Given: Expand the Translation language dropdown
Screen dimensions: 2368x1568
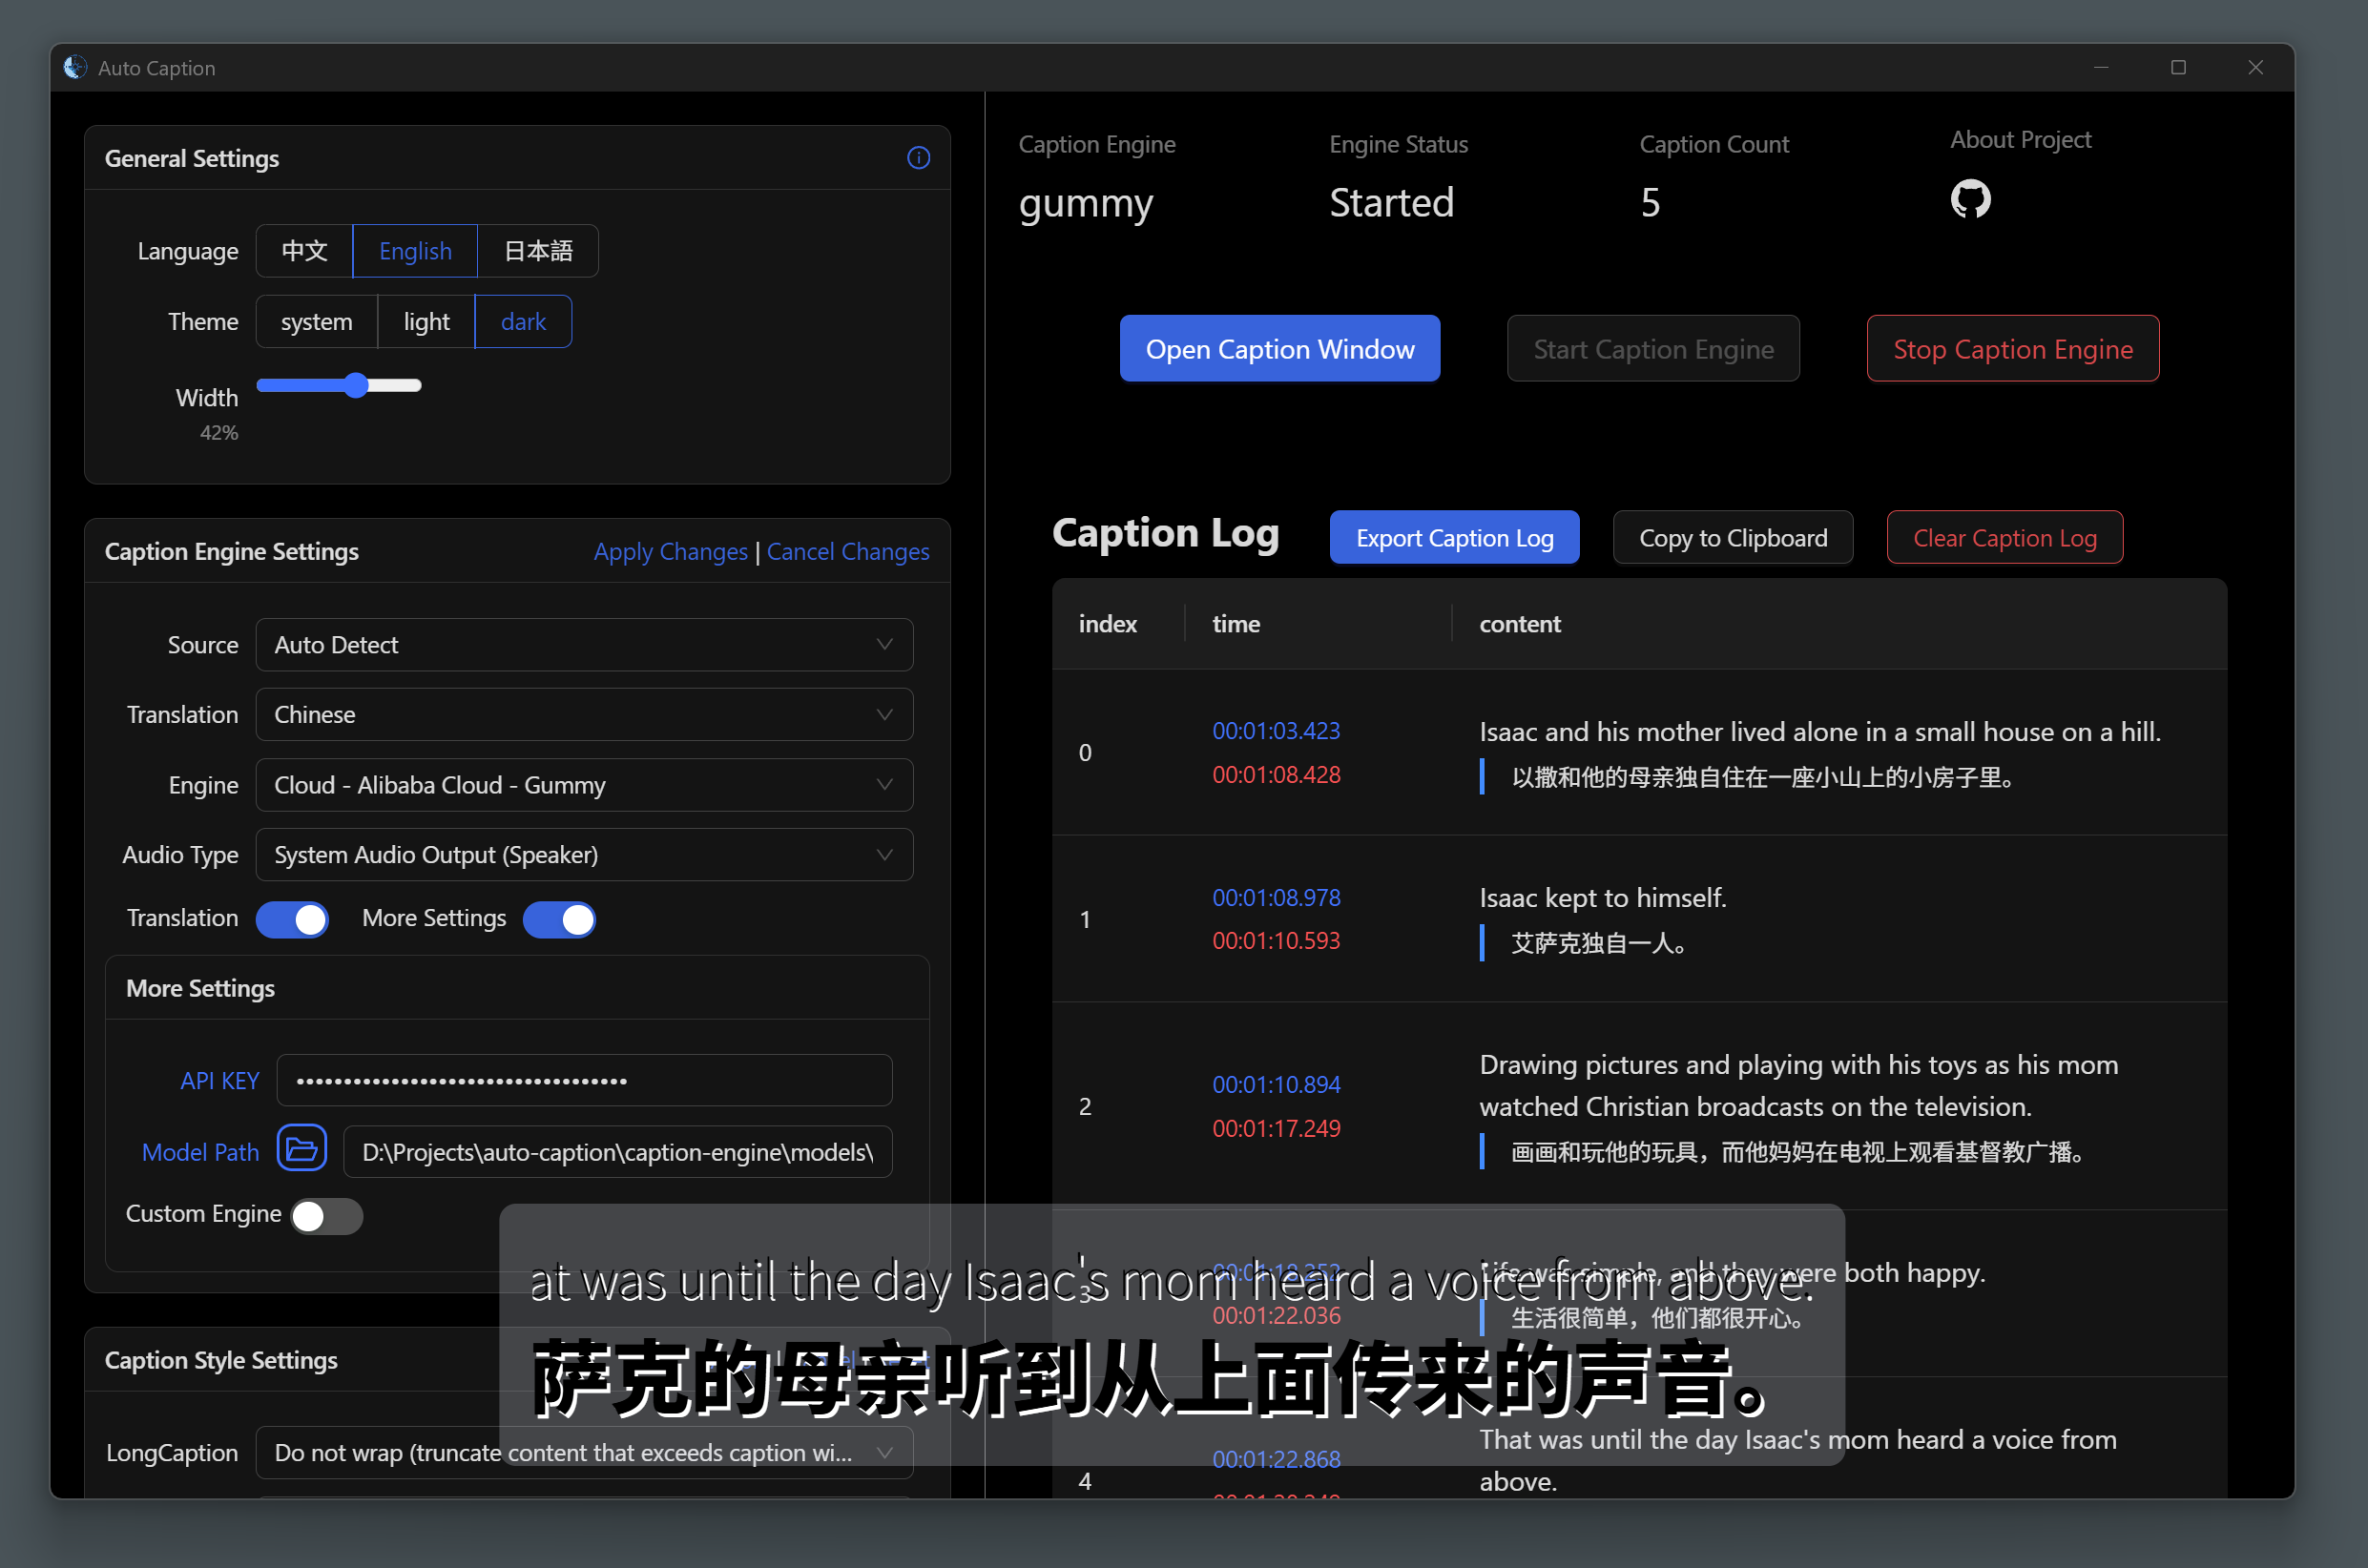Looking at the screenshot, I should pos(584,715).
